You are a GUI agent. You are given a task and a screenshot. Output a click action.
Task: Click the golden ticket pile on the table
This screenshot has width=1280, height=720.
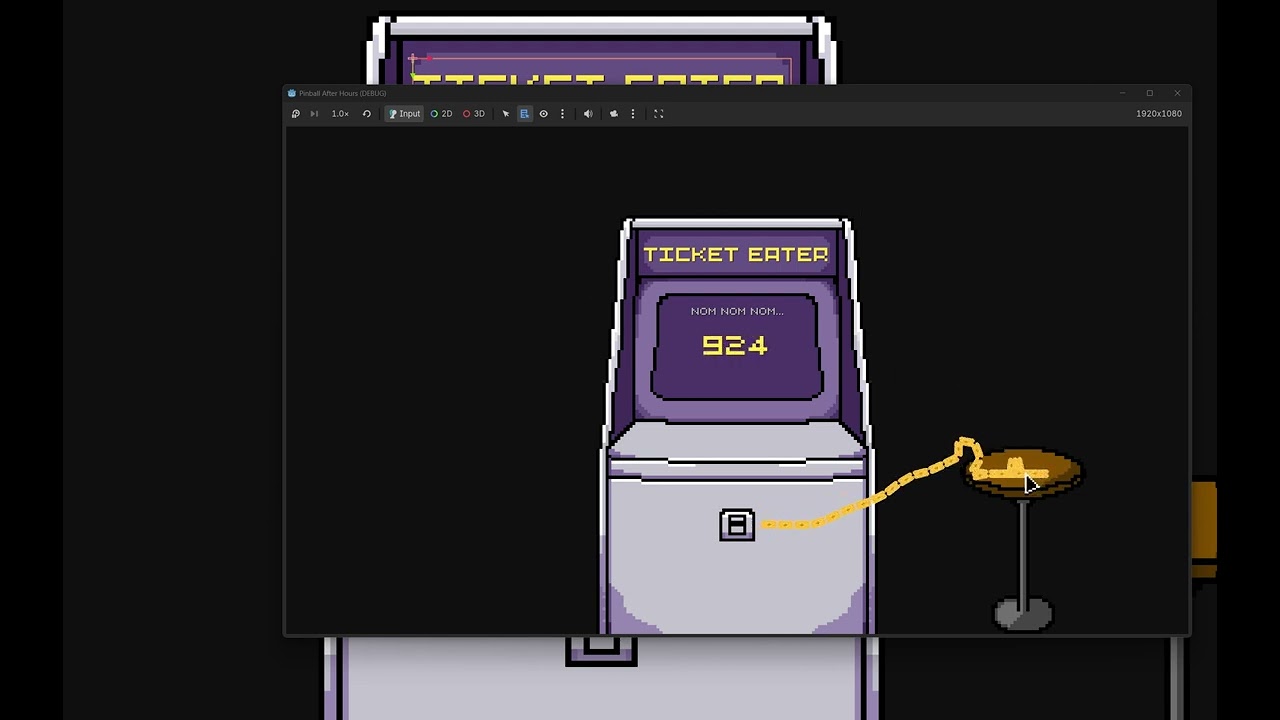(1012, 468)
